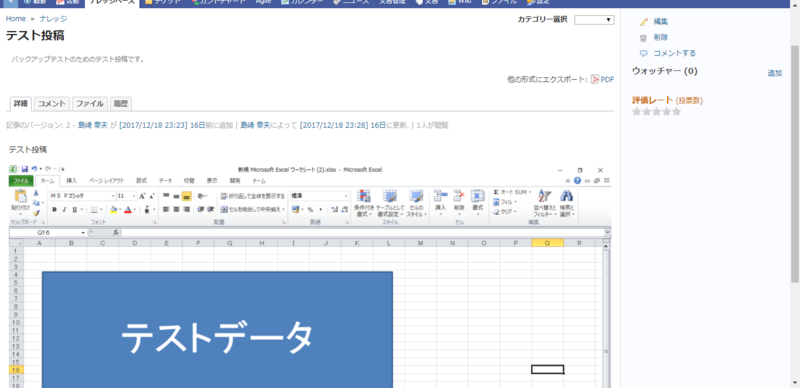This screenshot has height=388, width=800.
Task: Open the 標準 number format dropdown
Action: click(x=319, y=196)
